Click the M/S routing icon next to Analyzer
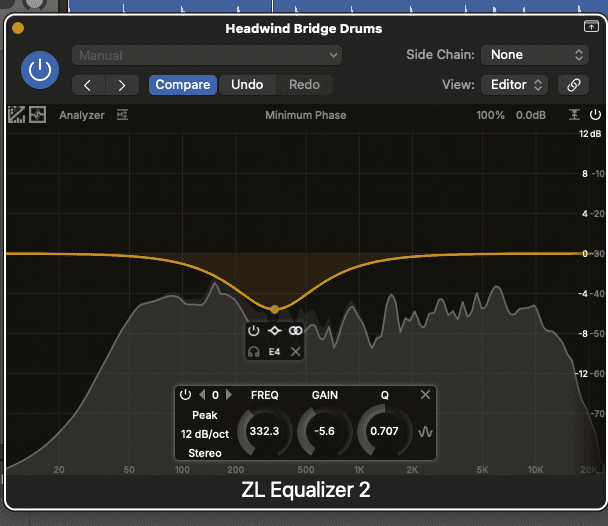 [x=122, y=115]
